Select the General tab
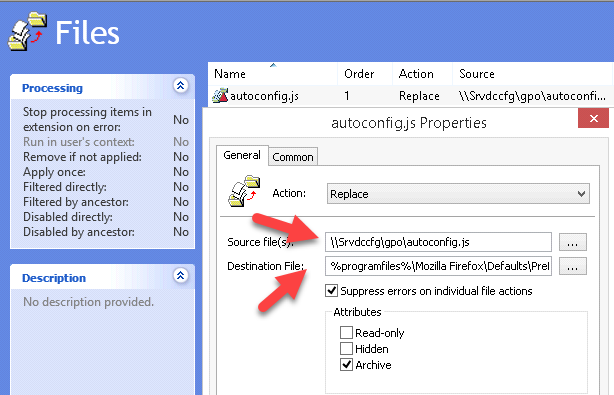 242,155
